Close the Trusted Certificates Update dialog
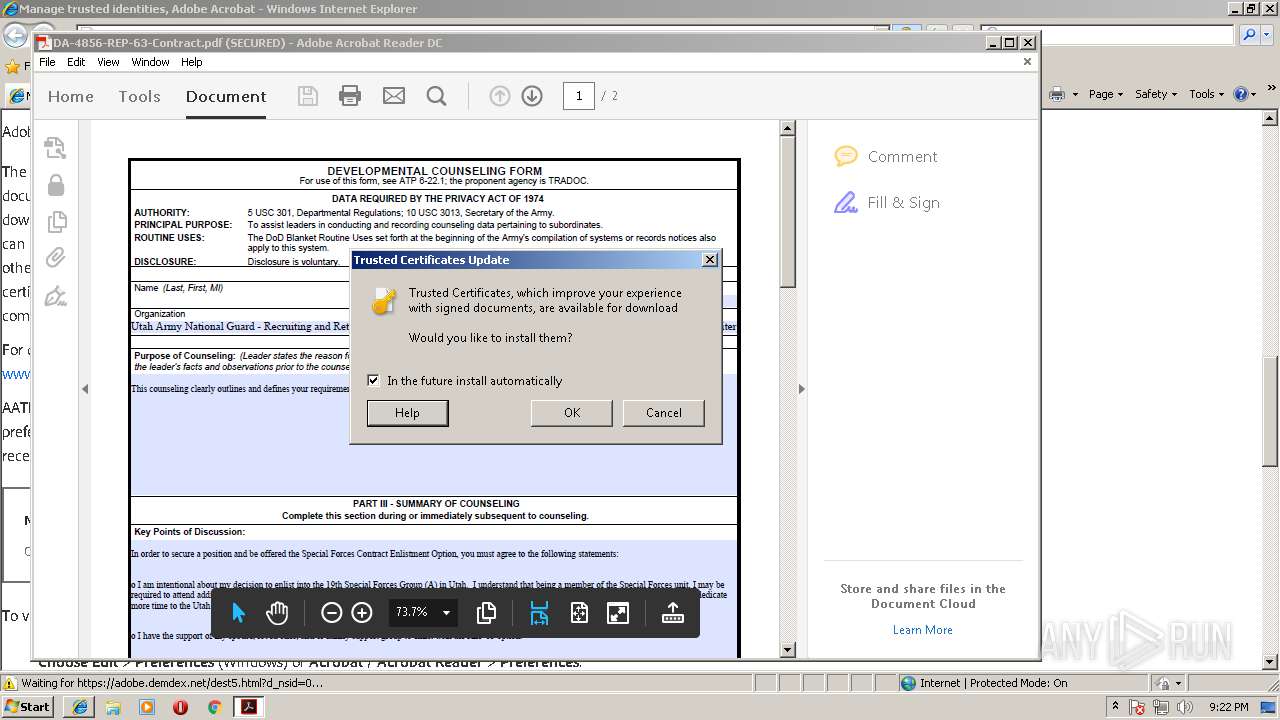This screenshot has width=1280, height=720. pos(710,259)
